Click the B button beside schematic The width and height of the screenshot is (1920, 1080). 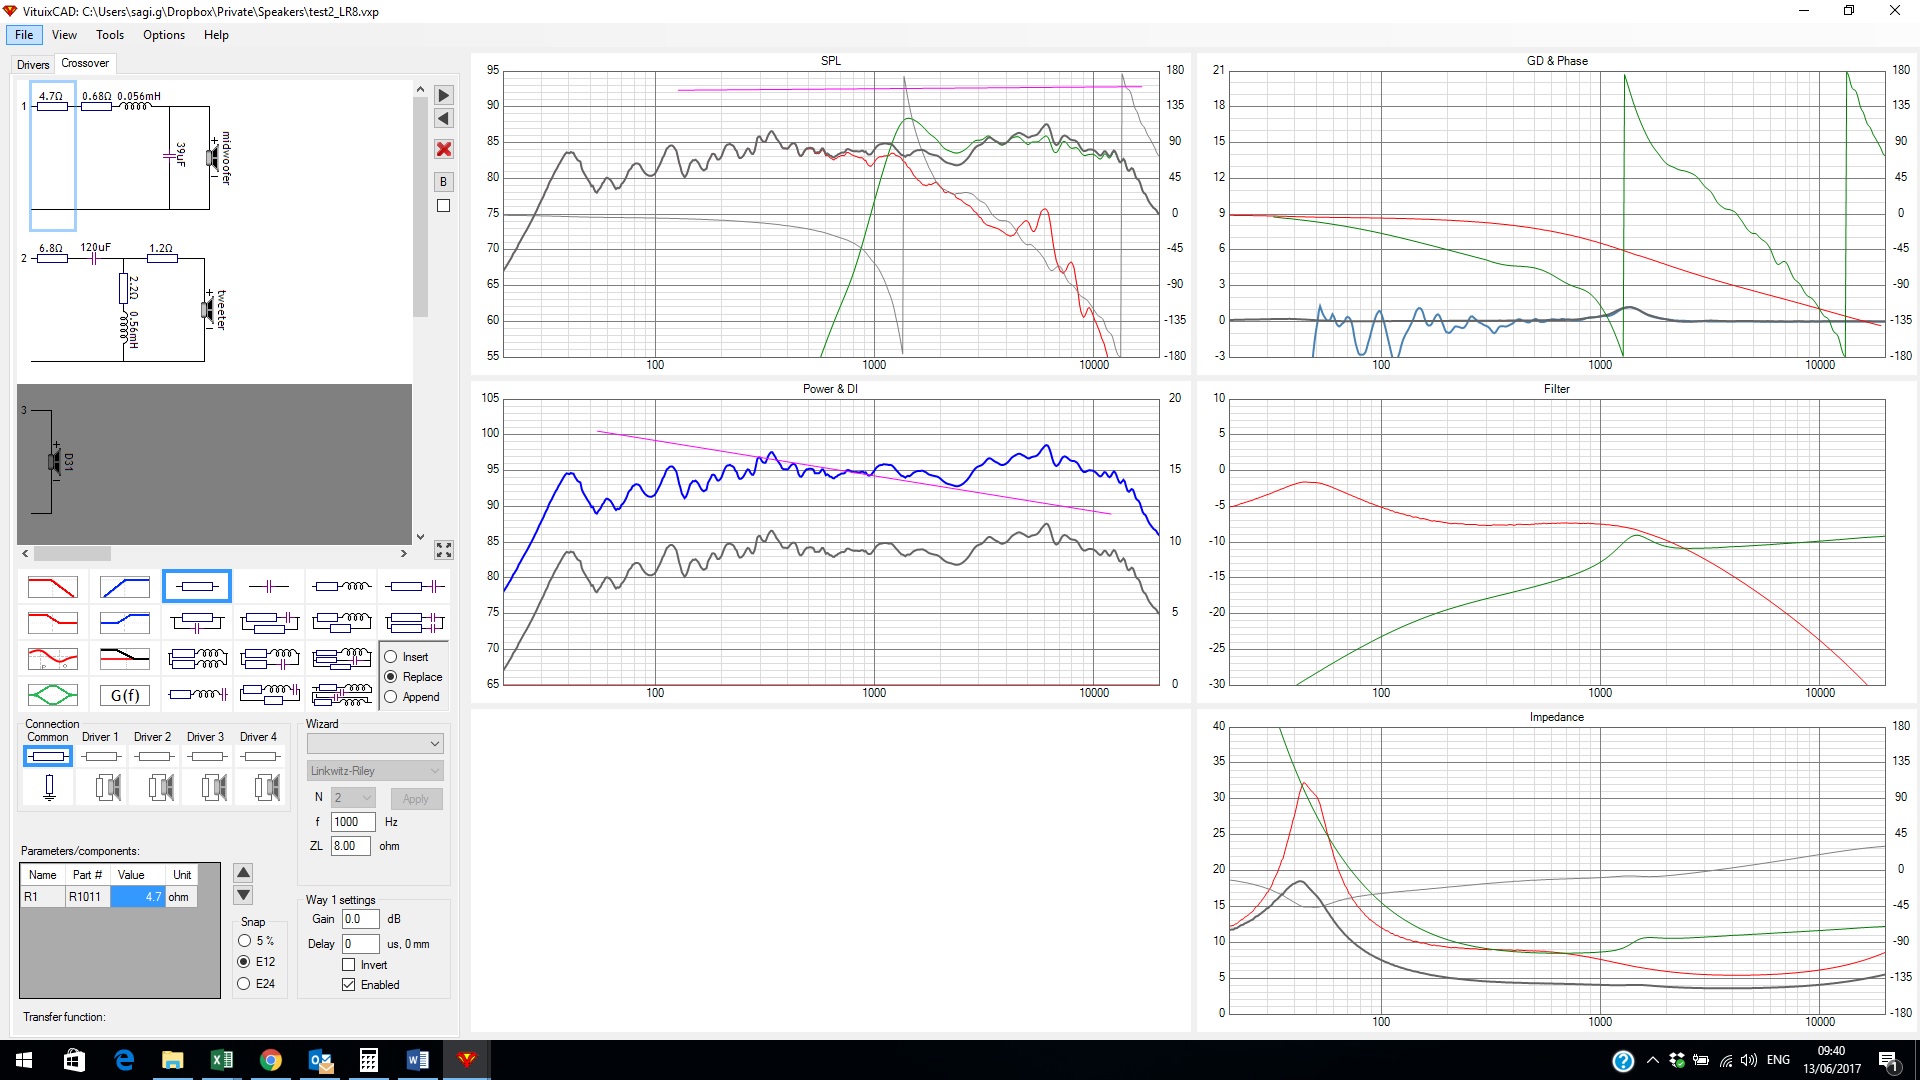coord(444,182)
